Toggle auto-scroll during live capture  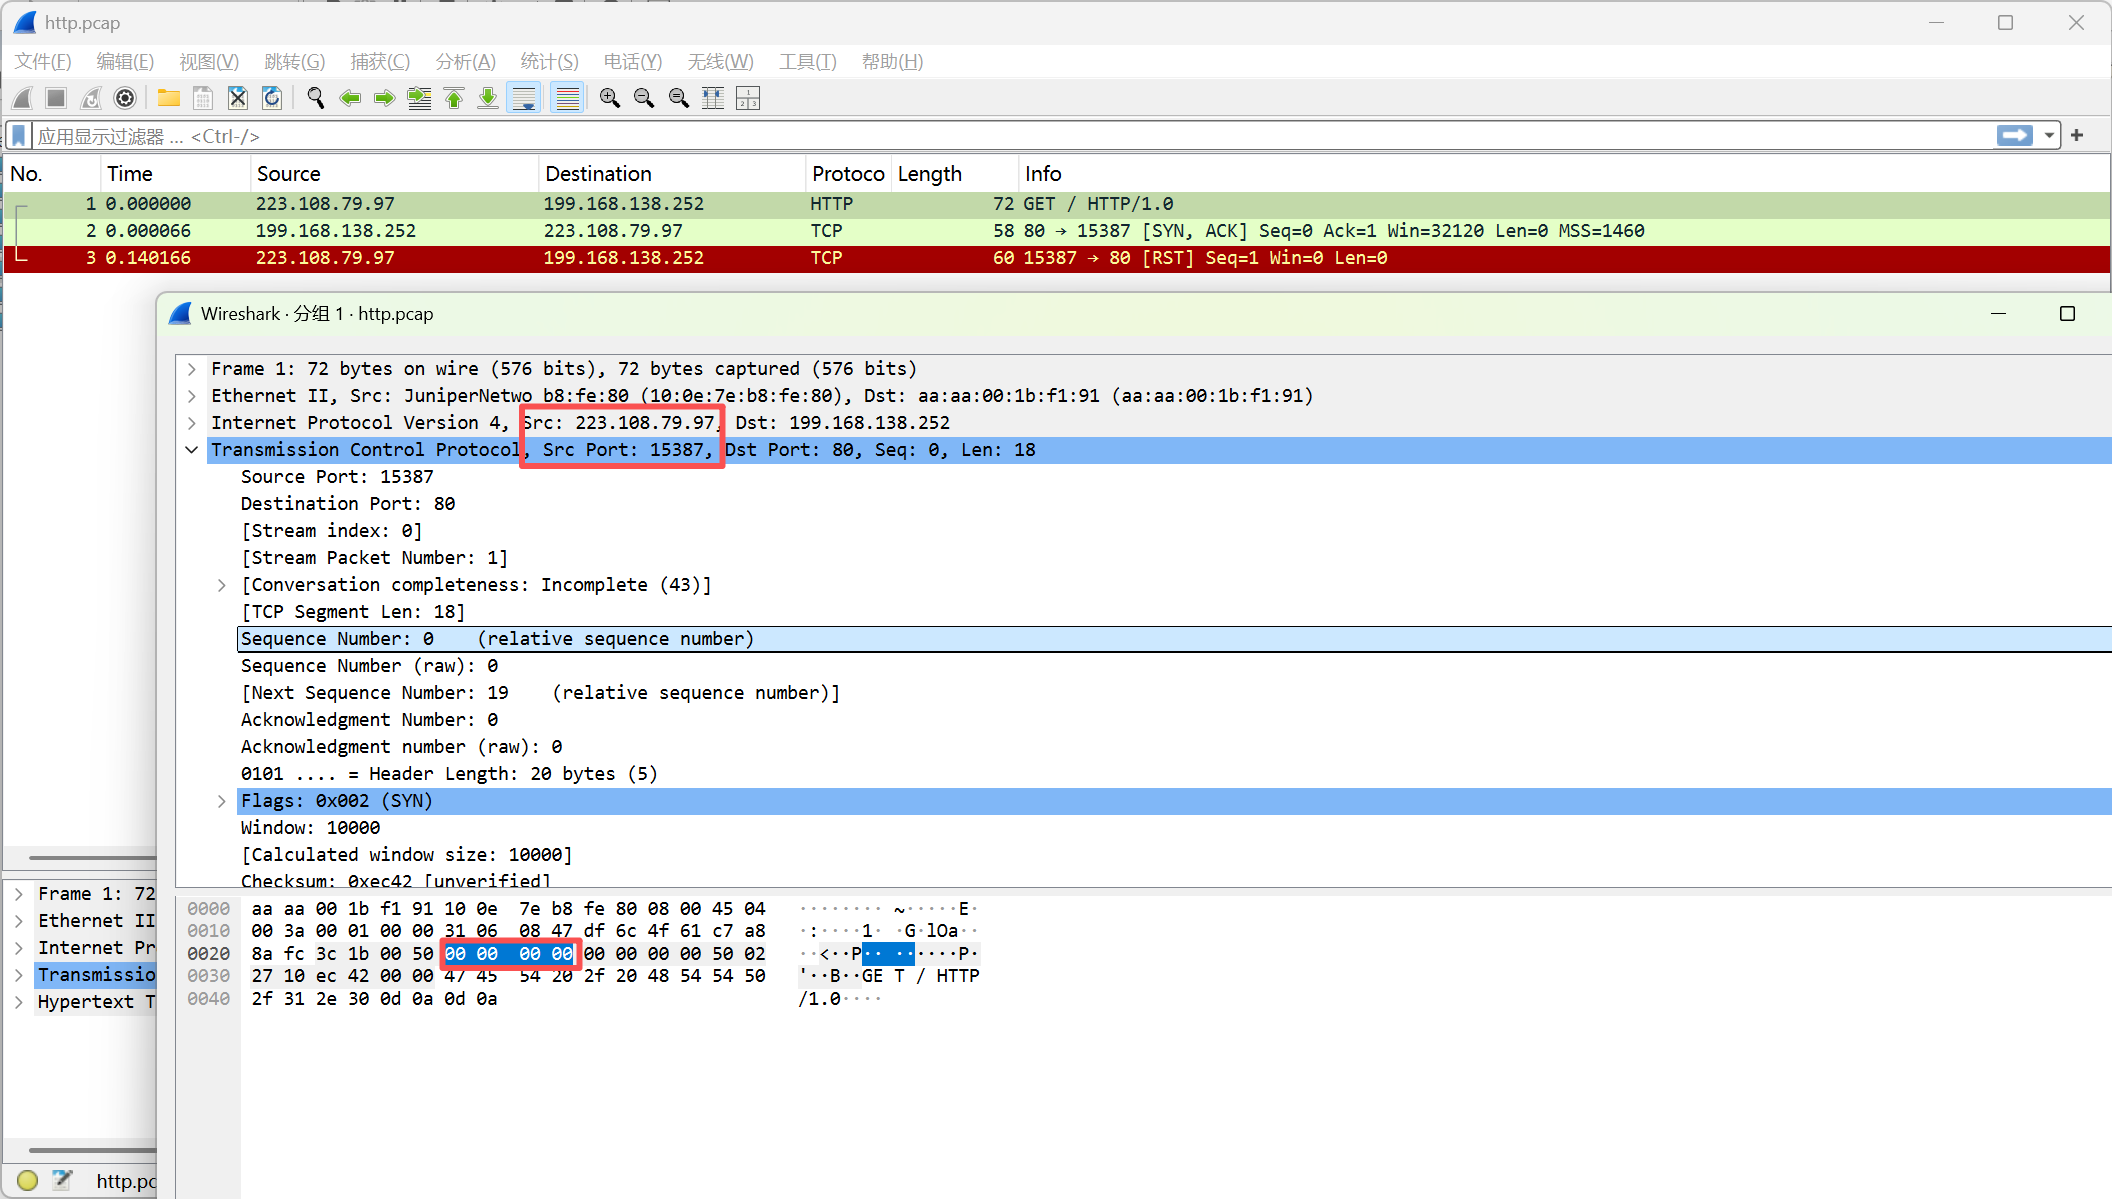pos(524,98)
